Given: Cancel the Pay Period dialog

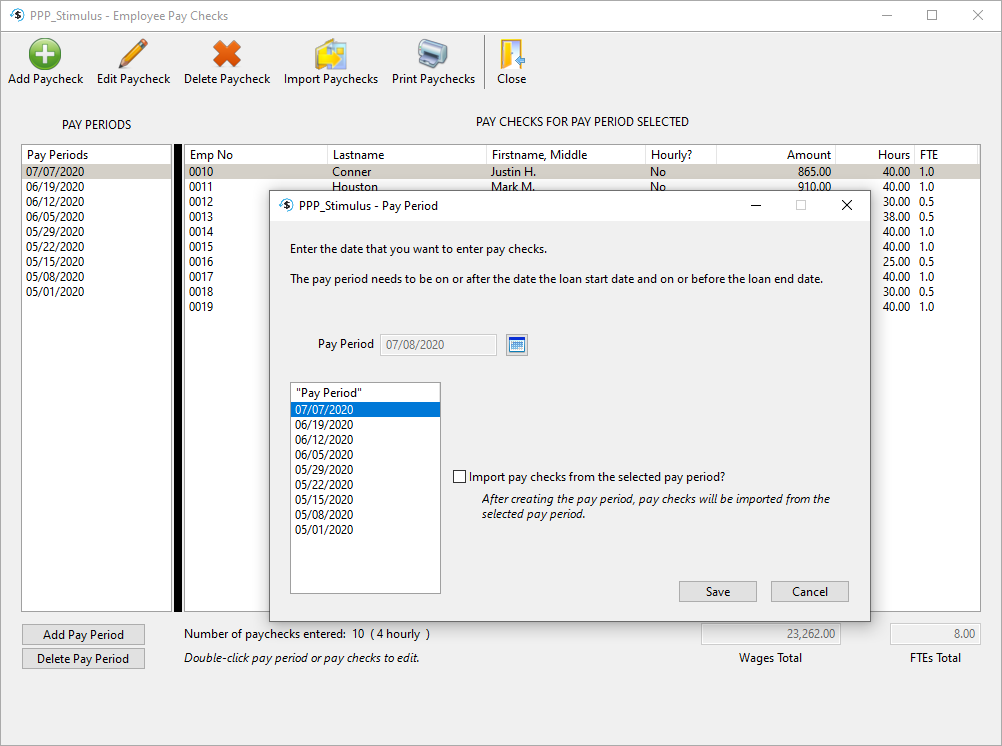Looking at the screenshot, I should (x=809, y=591).
